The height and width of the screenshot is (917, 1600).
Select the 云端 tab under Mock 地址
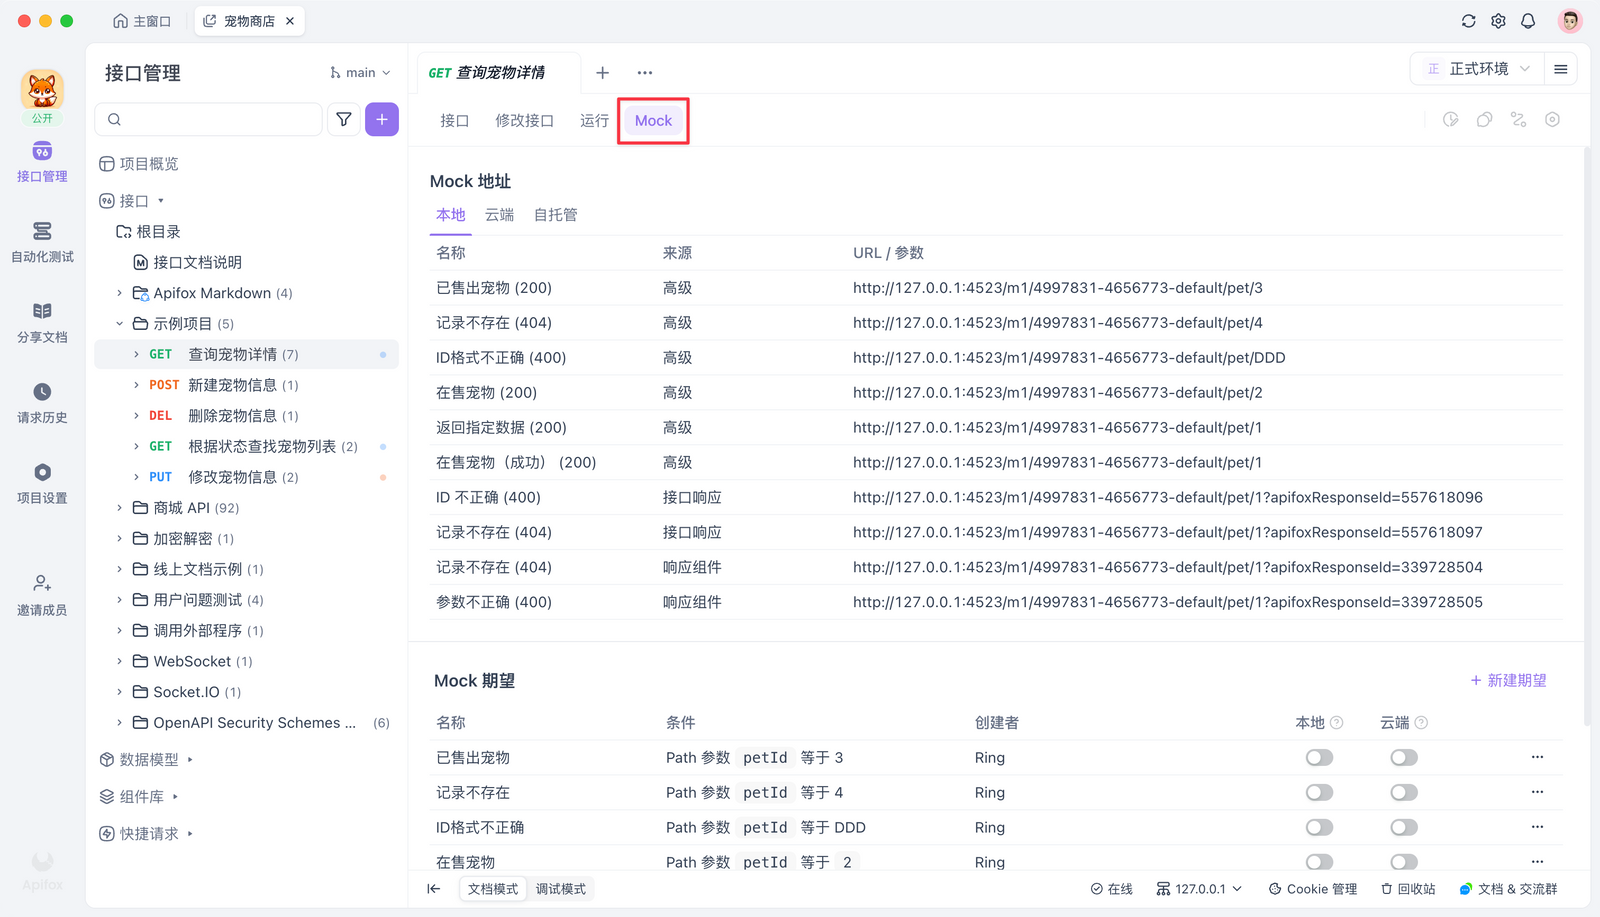pos(499,214)
